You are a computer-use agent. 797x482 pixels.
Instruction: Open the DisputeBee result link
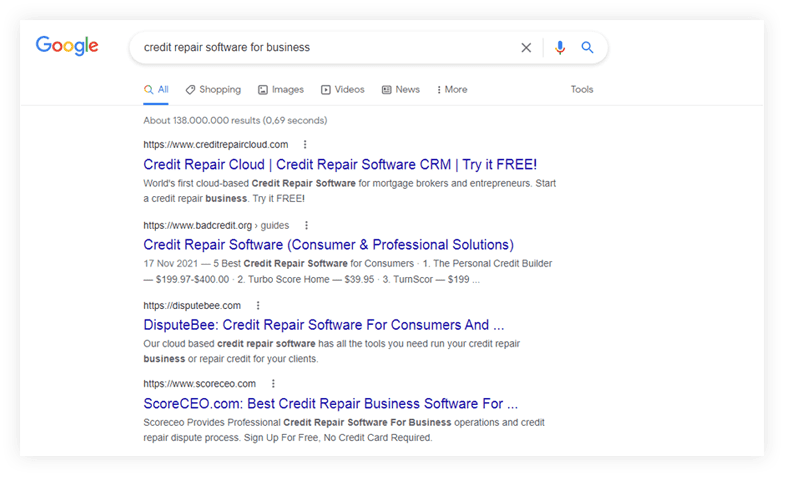tap(323, 325)
